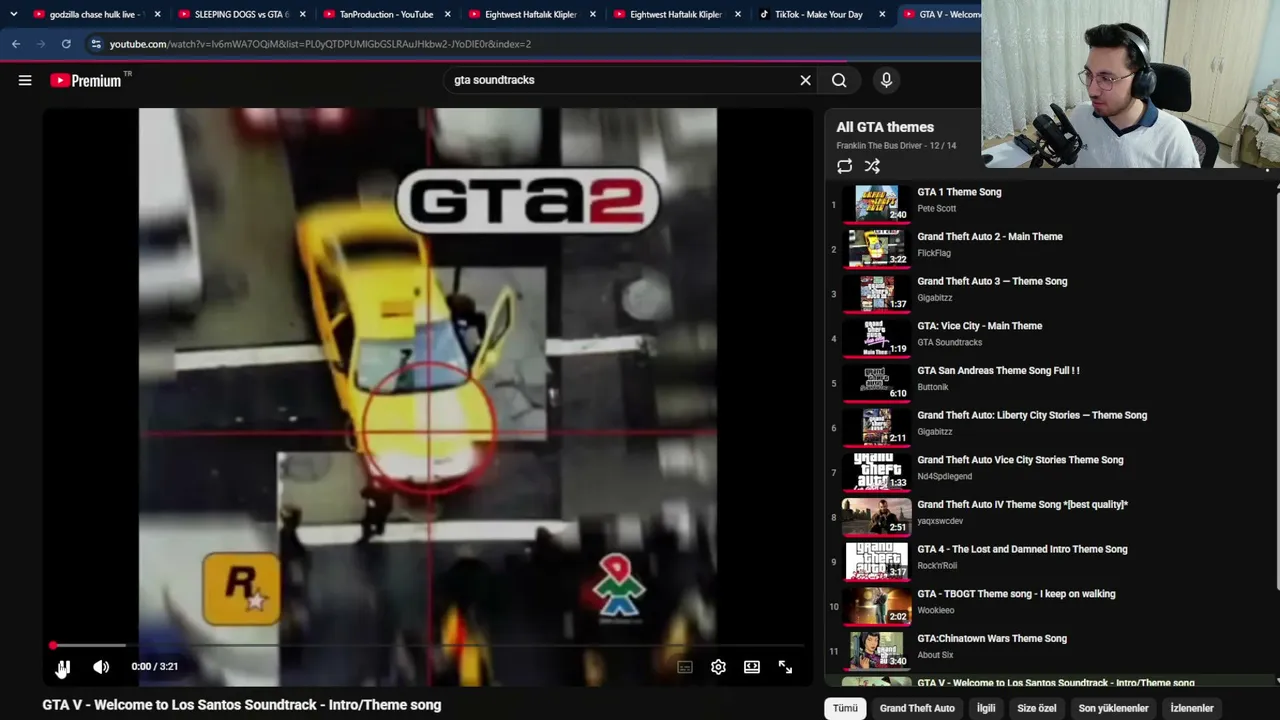Toggle playlist loop
The height and width of the screenshot is (720, 1280).
845,166
